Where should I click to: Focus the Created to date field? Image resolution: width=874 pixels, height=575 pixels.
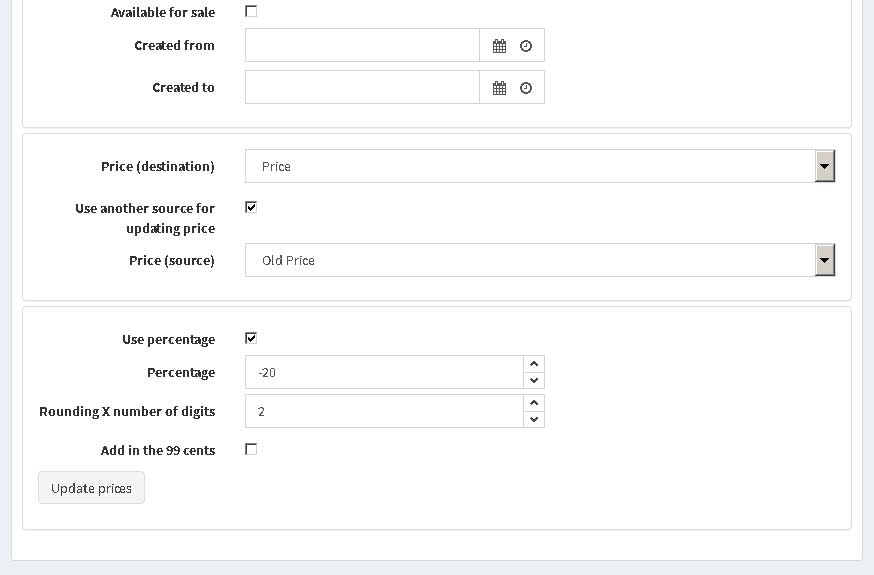coord(362,87)
